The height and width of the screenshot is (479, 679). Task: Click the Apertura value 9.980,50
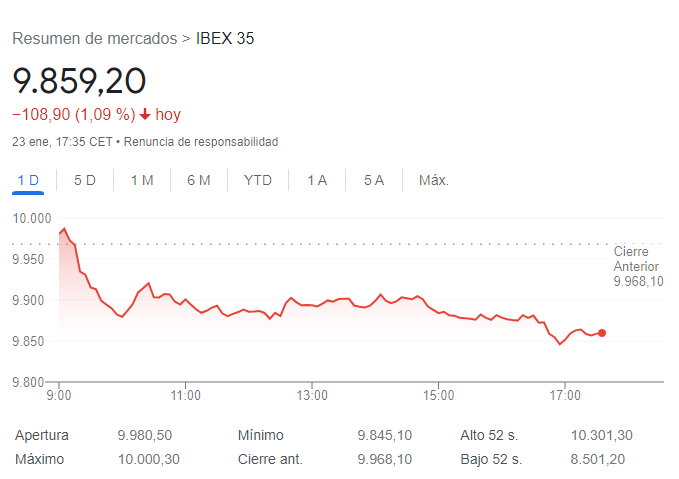click(145, 435)
